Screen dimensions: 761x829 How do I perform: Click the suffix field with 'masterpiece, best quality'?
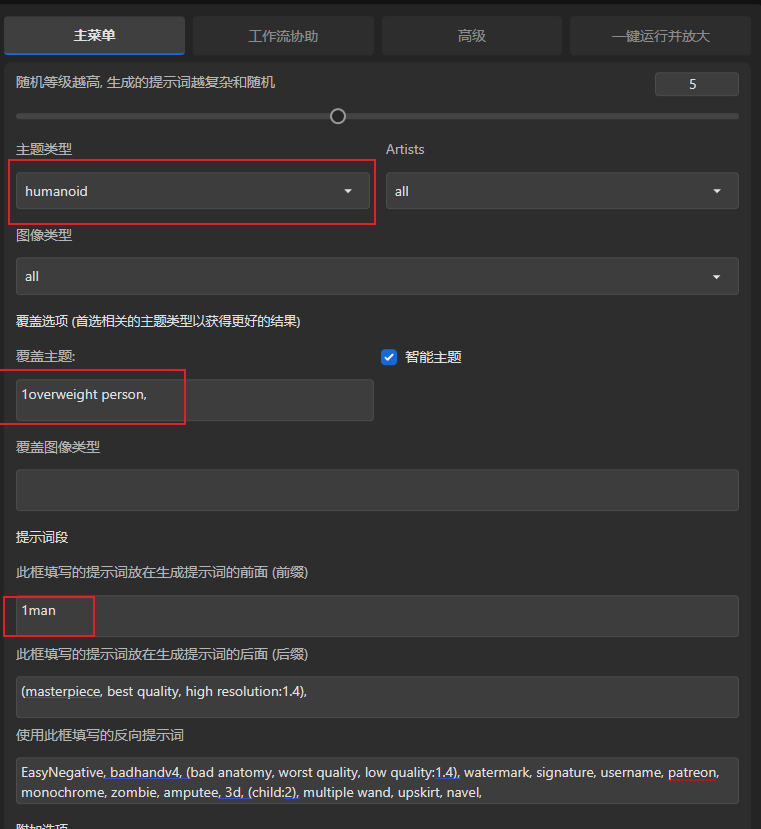point(377,696)
